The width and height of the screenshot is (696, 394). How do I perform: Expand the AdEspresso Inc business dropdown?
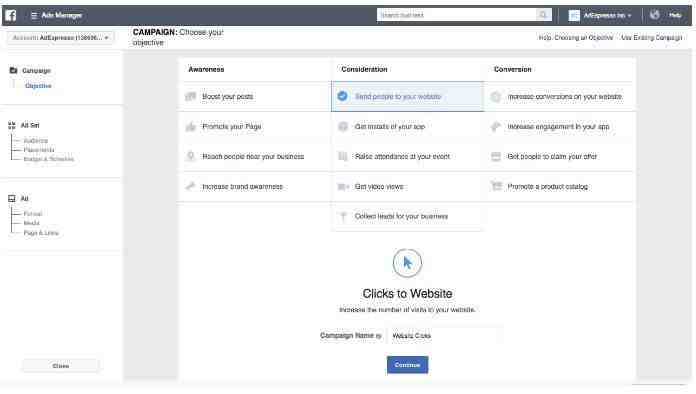[600, 16]
